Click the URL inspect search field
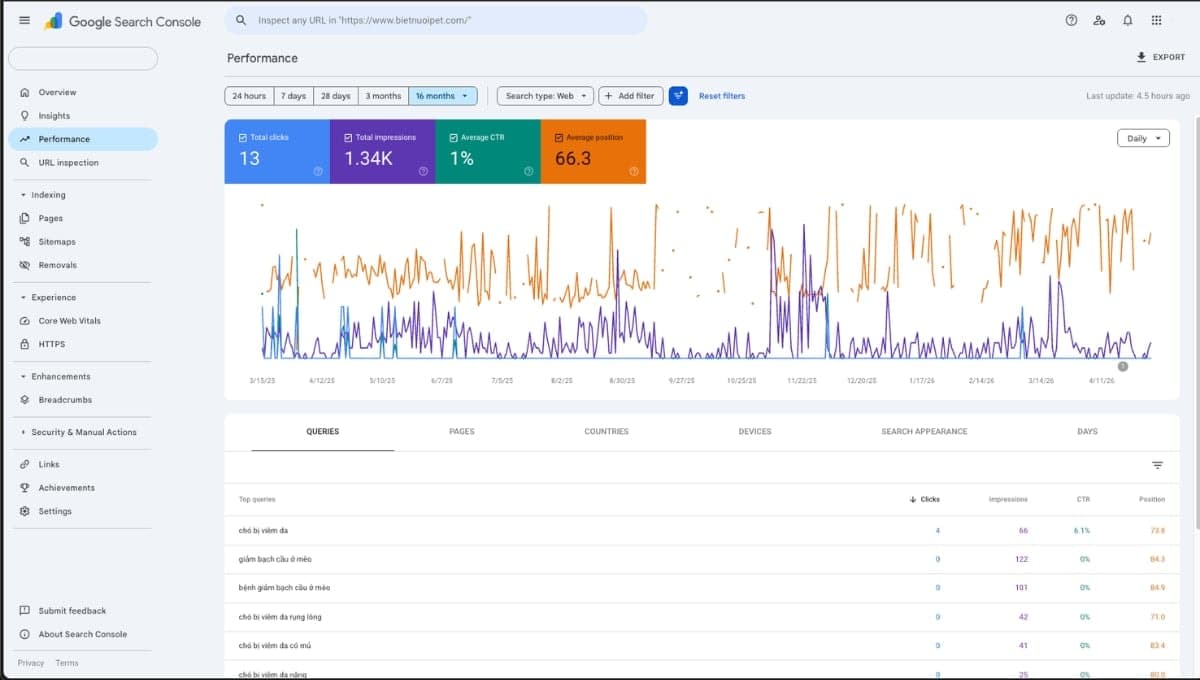 coord(436,20)
